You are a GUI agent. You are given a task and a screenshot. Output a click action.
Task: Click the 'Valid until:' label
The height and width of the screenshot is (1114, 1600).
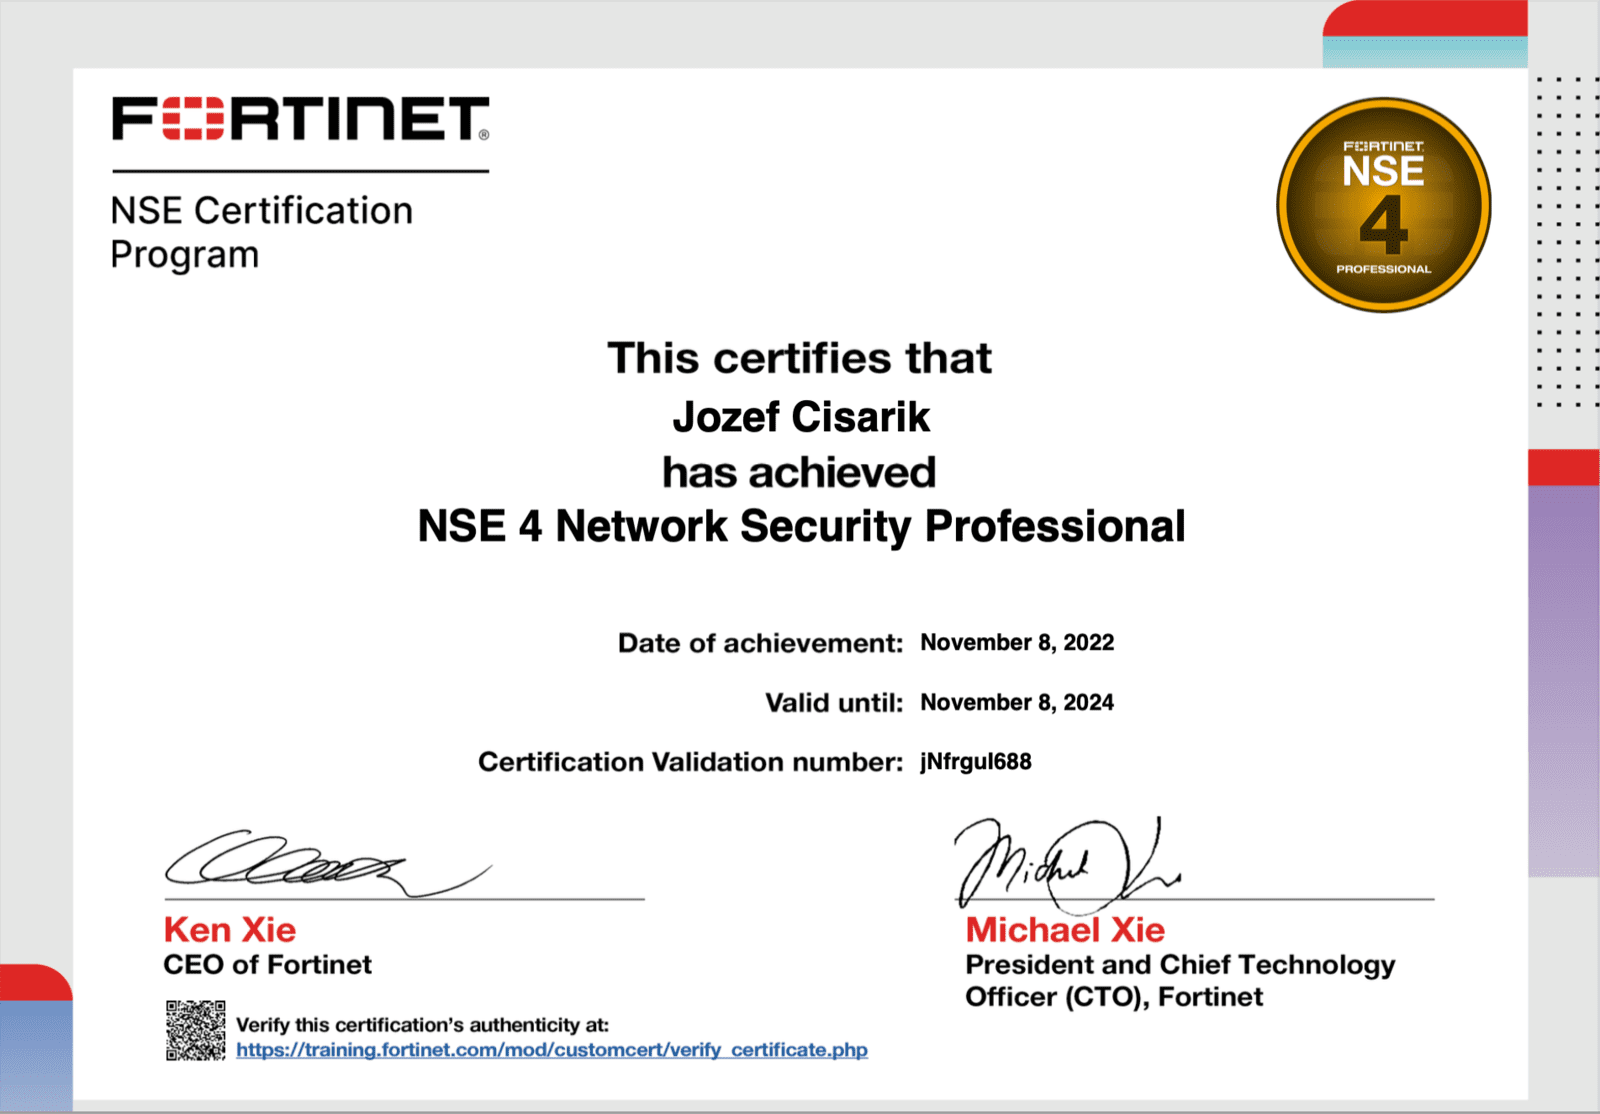click(834, 703)
